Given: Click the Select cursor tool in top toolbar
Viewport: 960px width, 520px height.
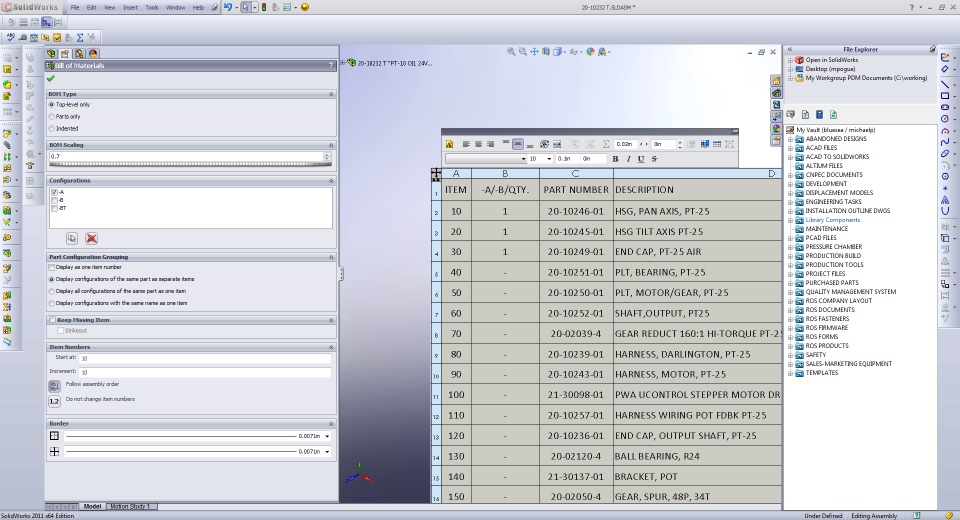Looking at the screenshot, I should (x=246, y=7).
